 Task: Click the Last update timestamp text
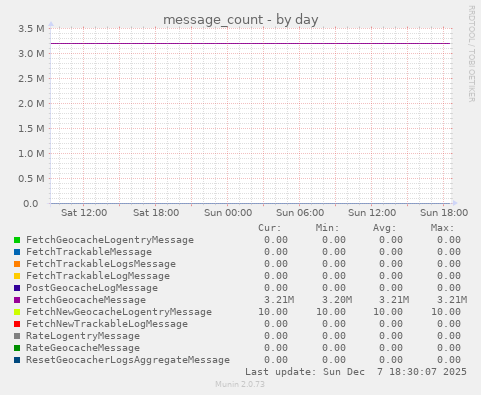(x=356, y=372)
